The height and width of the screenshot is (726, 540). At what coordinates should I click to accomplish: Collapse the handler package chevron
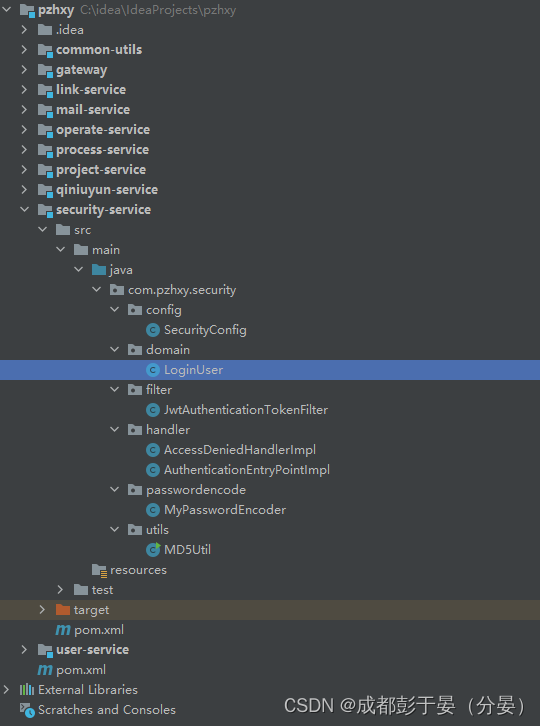pyautogui.click(x=115, y=429)
